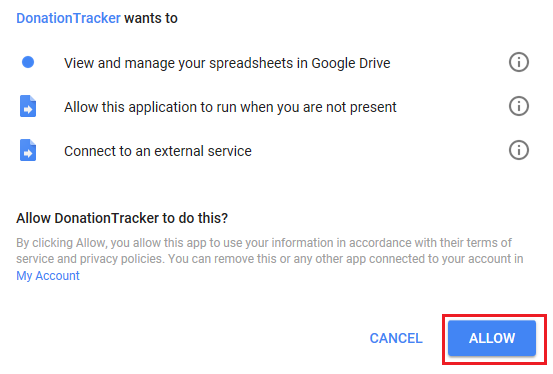The height and width of the screenshot is (374, 553).
Task: Click script icon beside 'Connect to an external service'
Action: coord(28,150)
